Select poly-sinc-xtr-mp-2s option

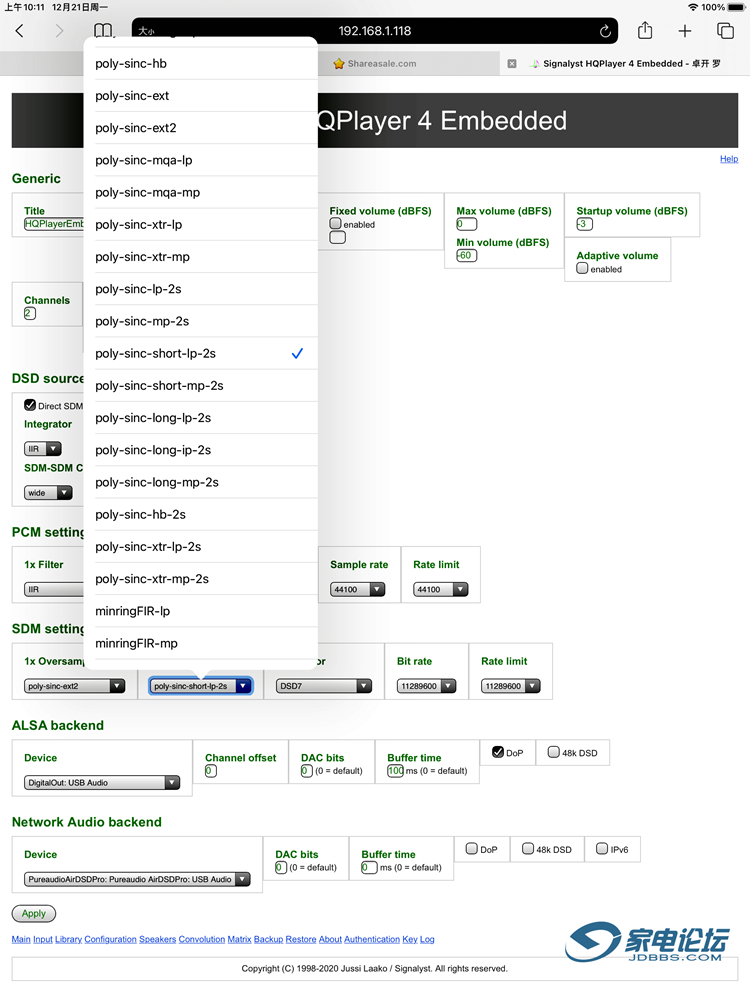click(200, 579)
